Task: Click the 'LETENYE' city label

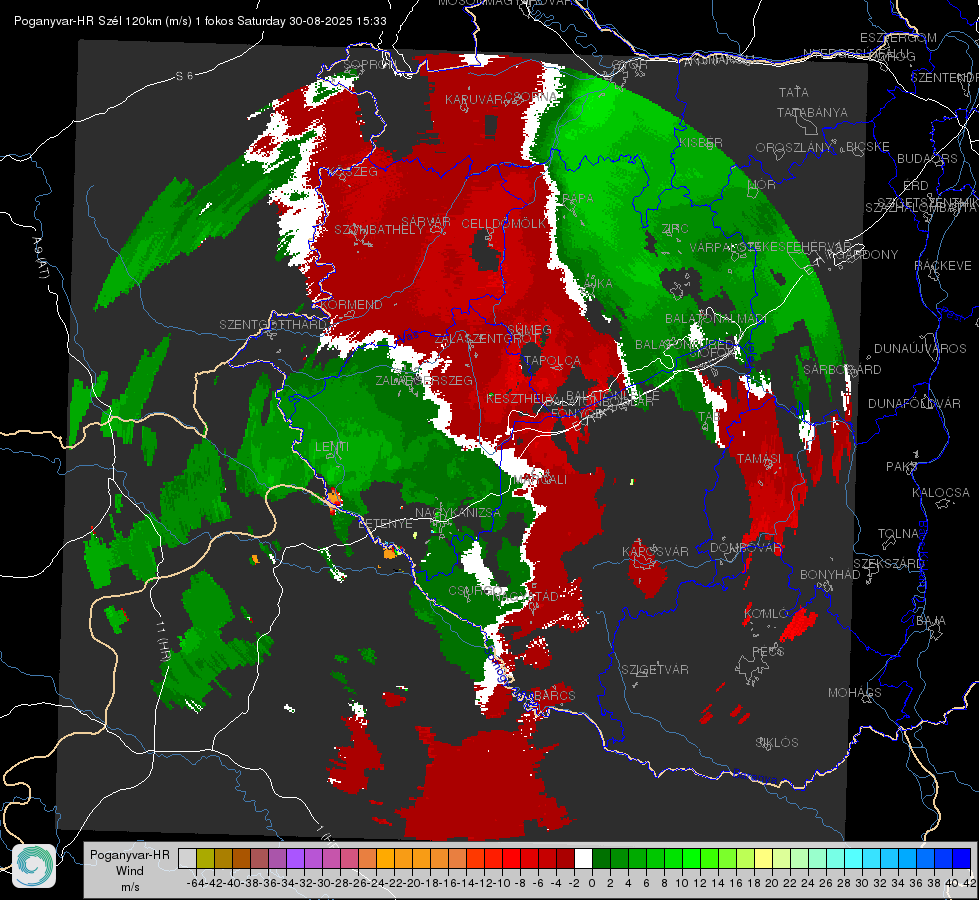Action: coord(385,523)
